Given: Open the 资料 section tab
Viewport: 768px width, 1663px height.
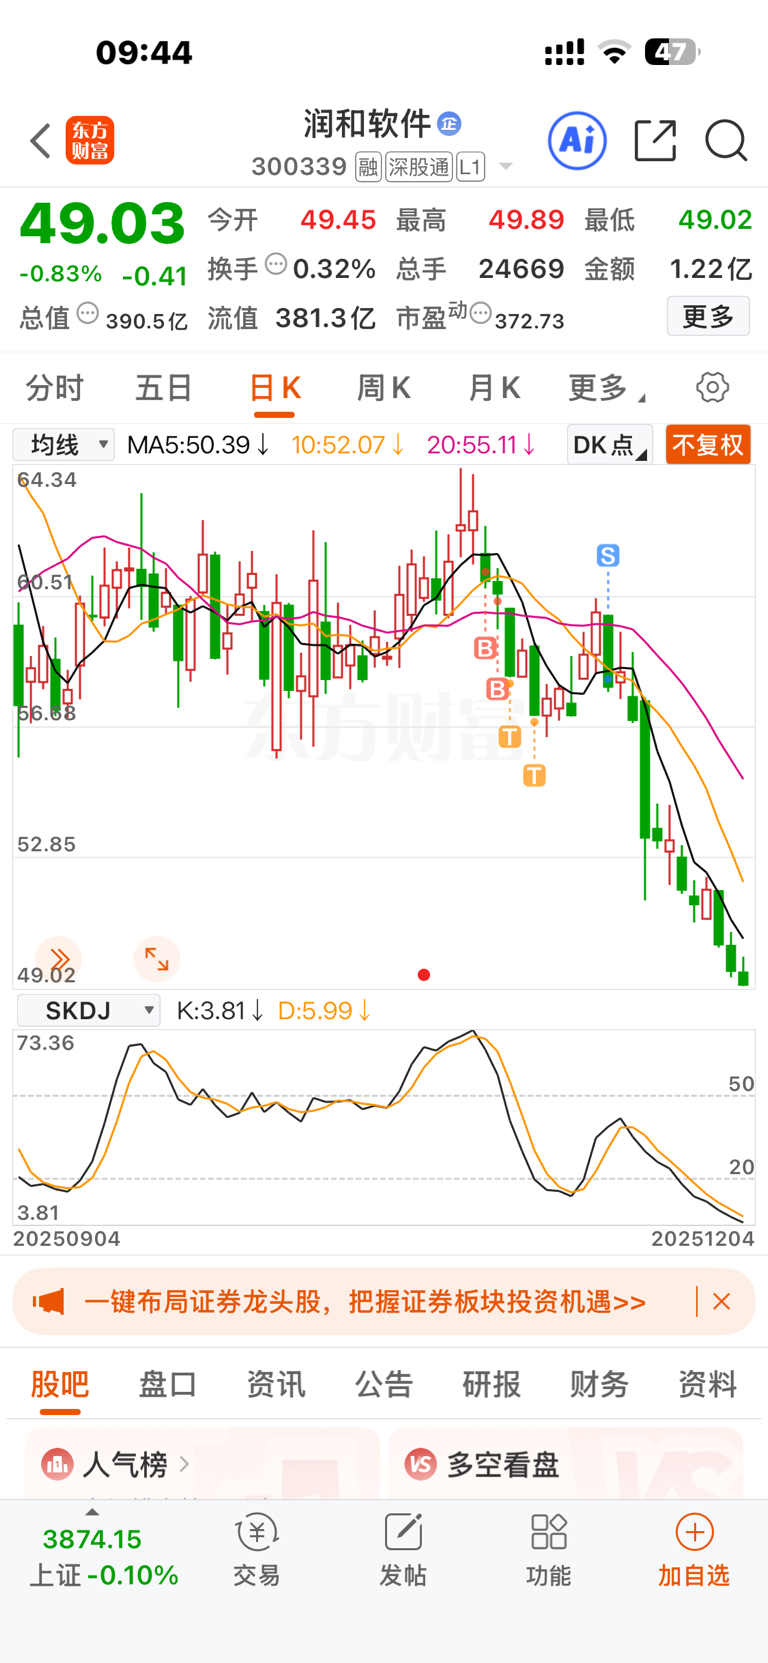Looking at the screenshot, I should [x=707, y=1384].
